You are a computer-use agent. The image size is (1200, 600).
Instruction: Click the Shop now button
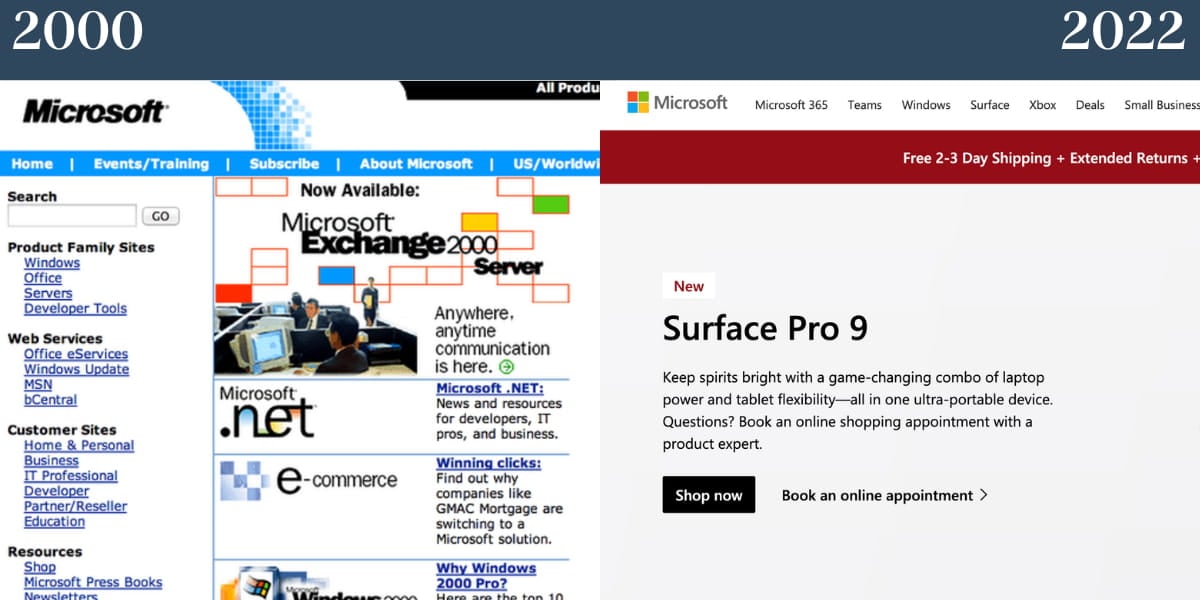(x=709, y=495)
